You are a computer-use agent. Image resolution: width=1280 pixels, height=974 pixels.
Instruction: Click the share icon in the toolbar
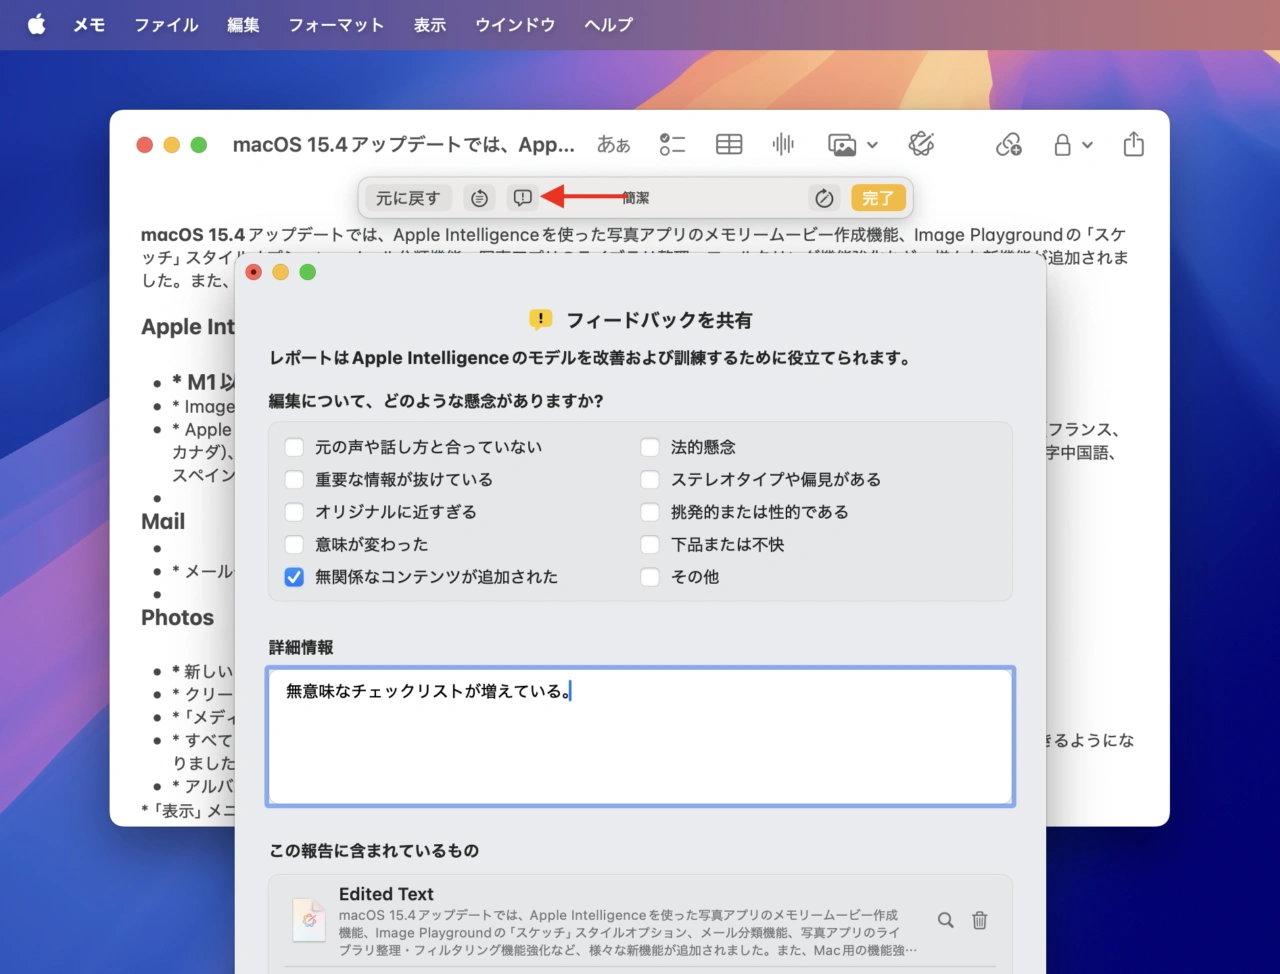[x=1133, y=145]
